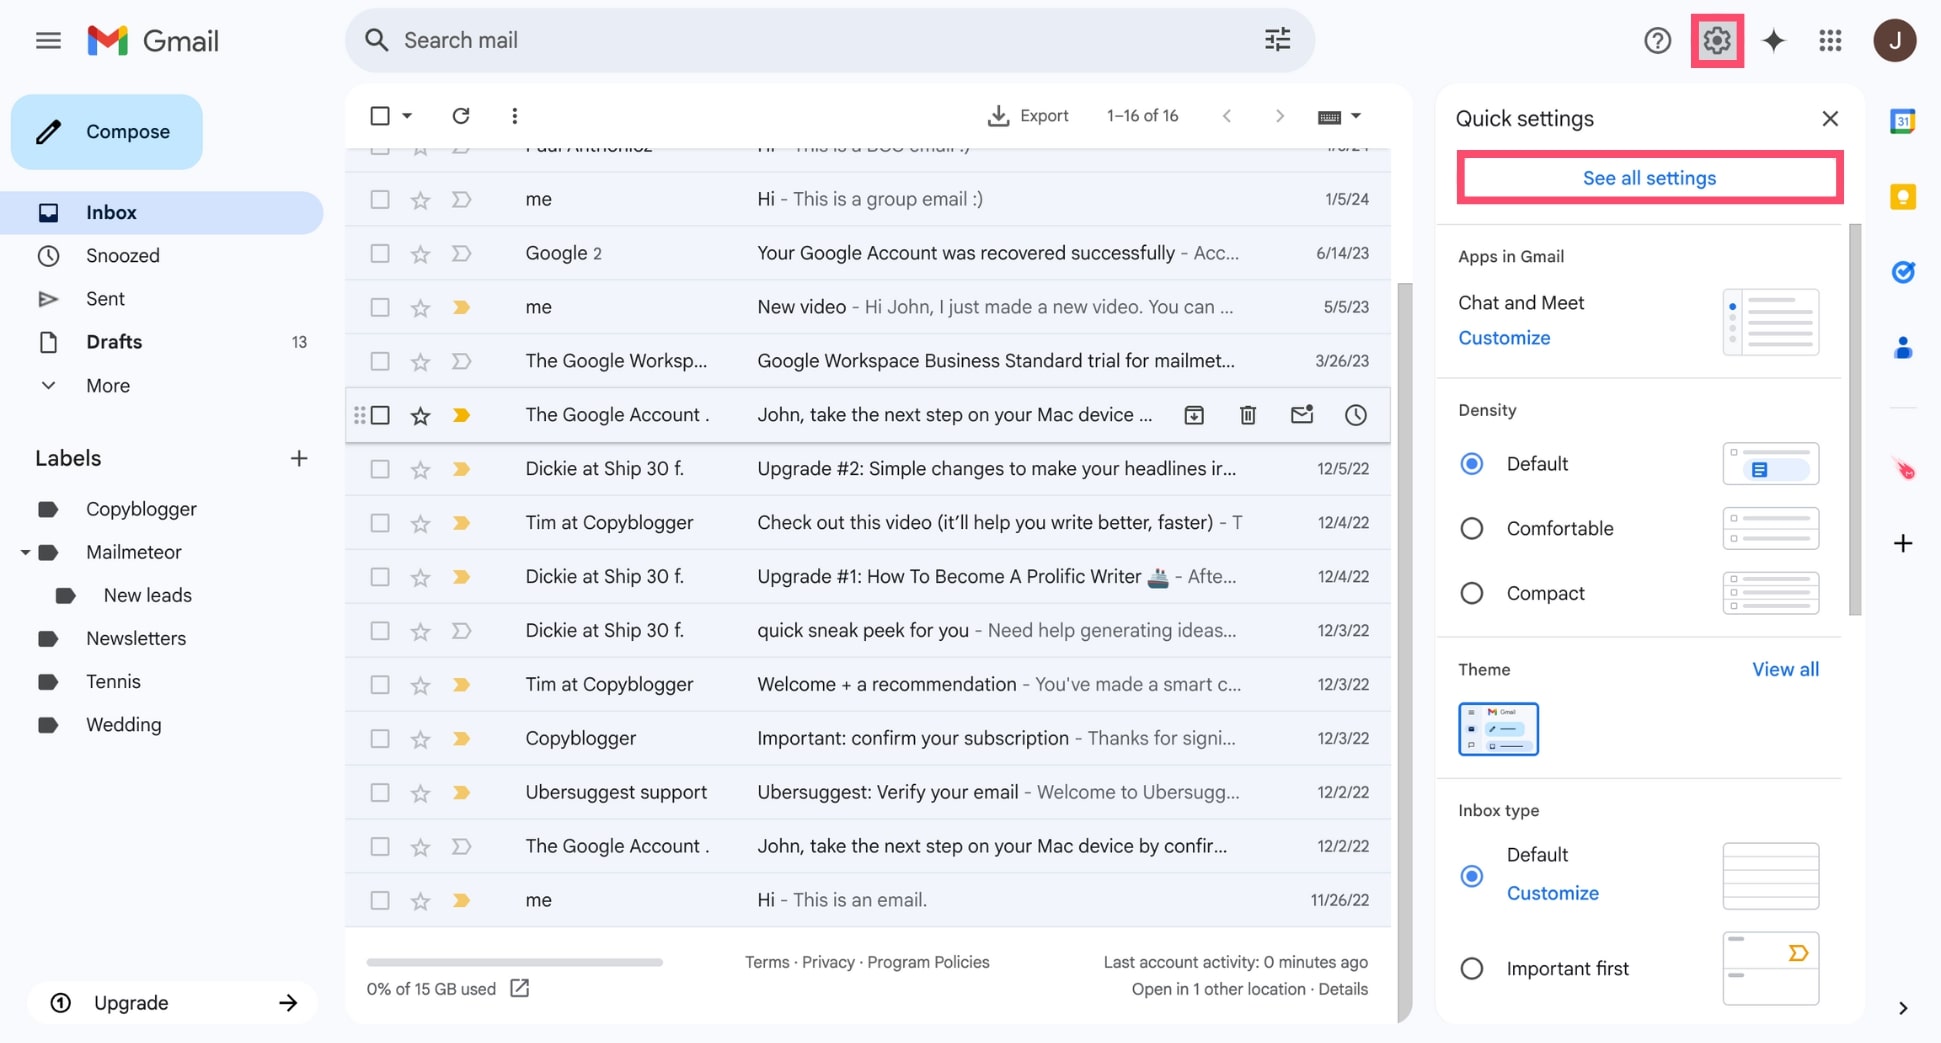Snooze the hovered Google Account email
1941x1043 pixels.
(1355, 415)
